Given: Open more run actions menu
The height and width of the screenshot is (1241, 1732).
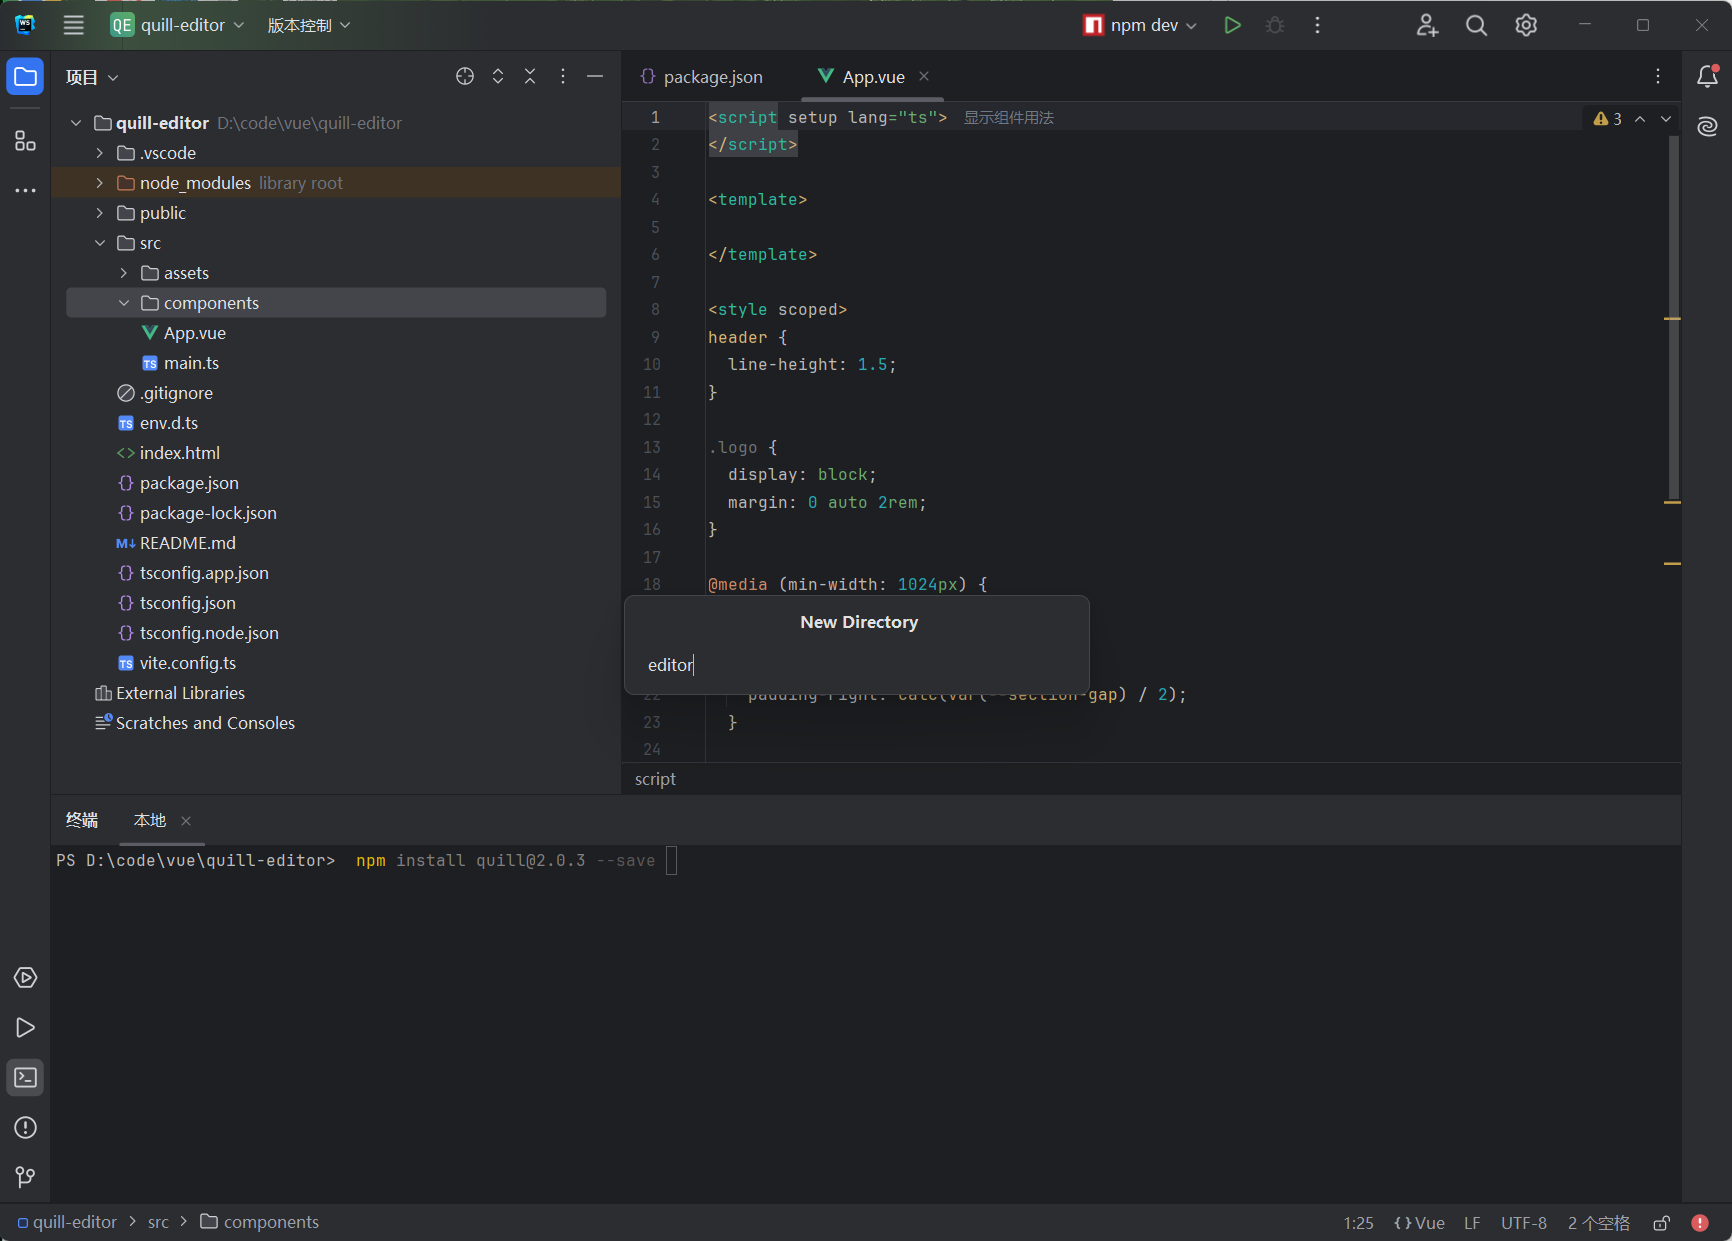Looking at the screenshot, I should (x=1317, y=25).
